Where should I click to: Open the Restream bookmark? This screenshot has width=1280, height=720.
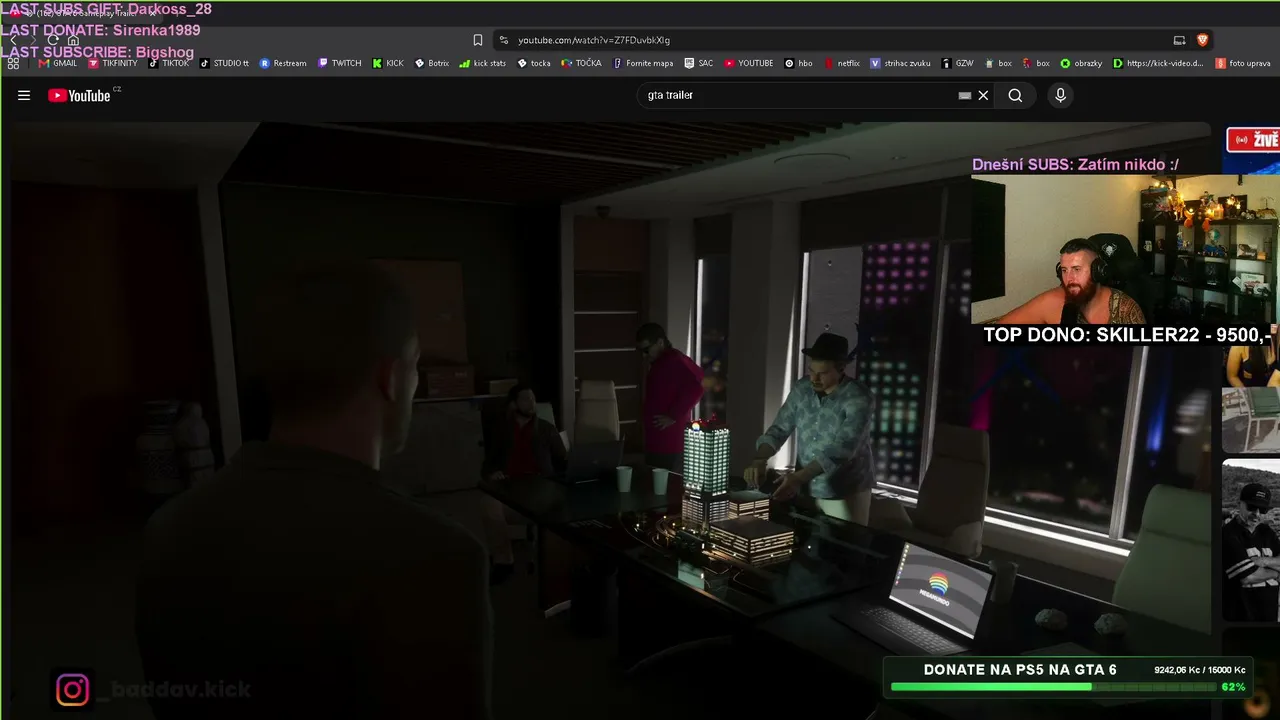click(x=283, y=63)
